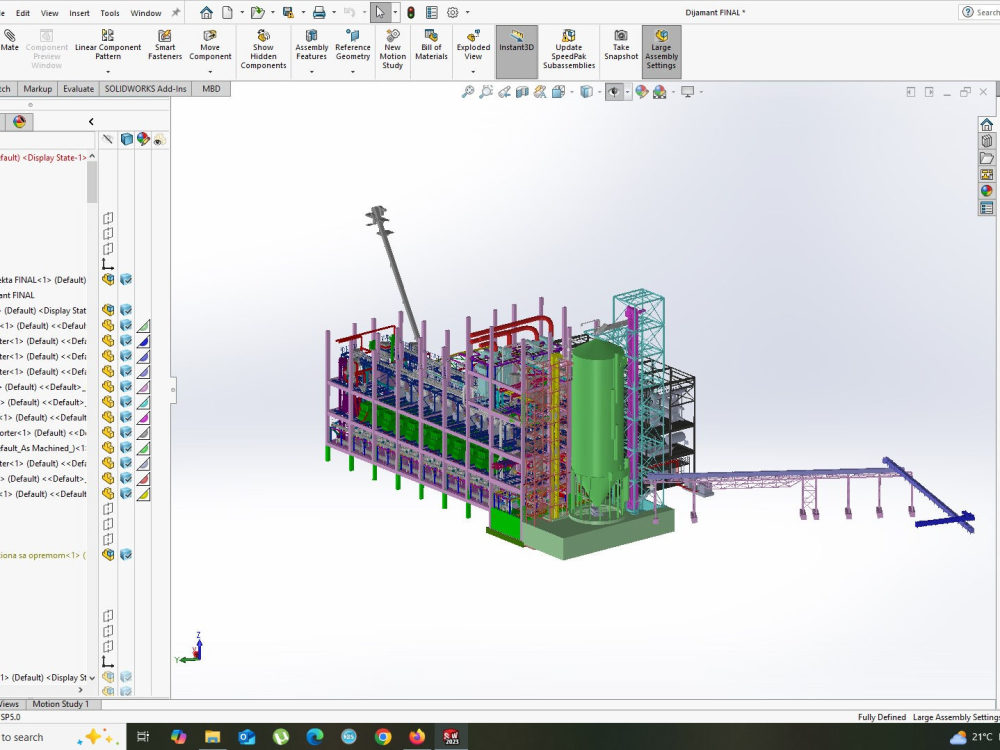Open the Save options dropdown arrow

click(x=303, y=12)
